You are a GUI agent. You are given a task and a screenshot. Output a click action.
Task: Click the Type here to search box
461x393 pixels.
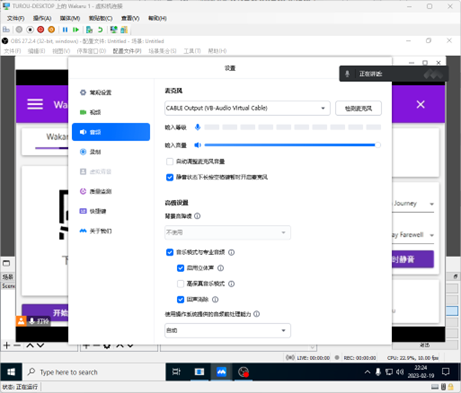coord(94,372)
